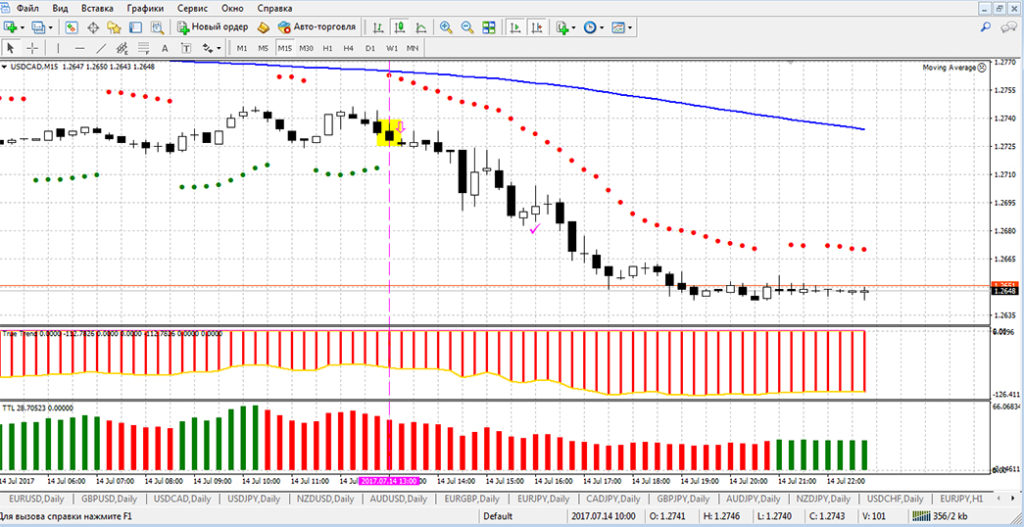1024x527 pixels.
Task: Open the Вставка menu
Action: point(97,8)
